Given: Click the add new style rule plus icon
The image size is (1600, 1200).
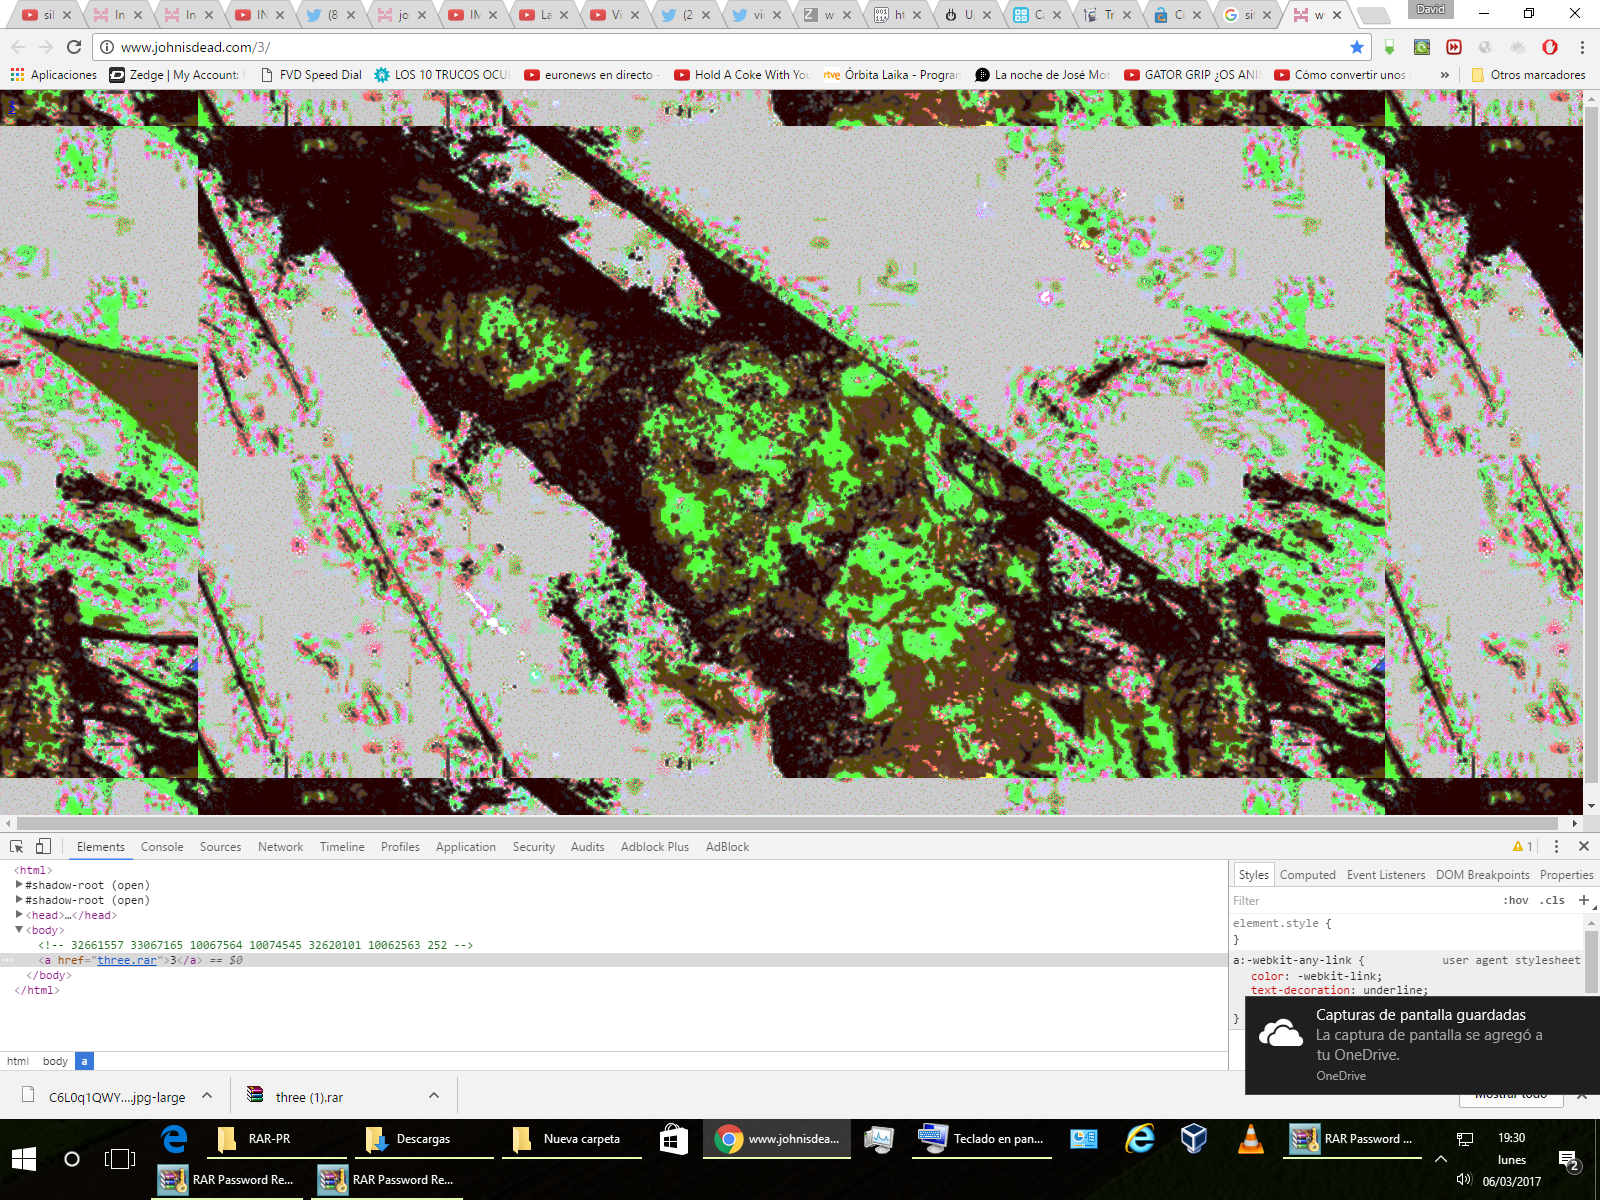Looking at the screenshot, I should click(1583, 900).
